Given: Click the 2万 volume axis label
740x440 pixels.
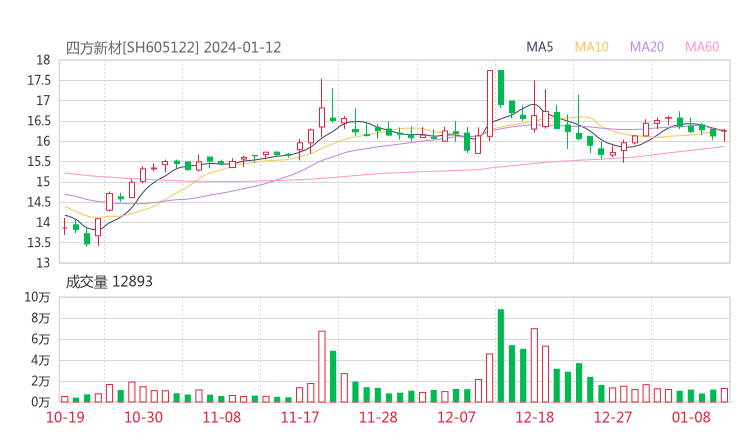Looking at the screenshot, I should pyautogui.click(x=41, y=381).
